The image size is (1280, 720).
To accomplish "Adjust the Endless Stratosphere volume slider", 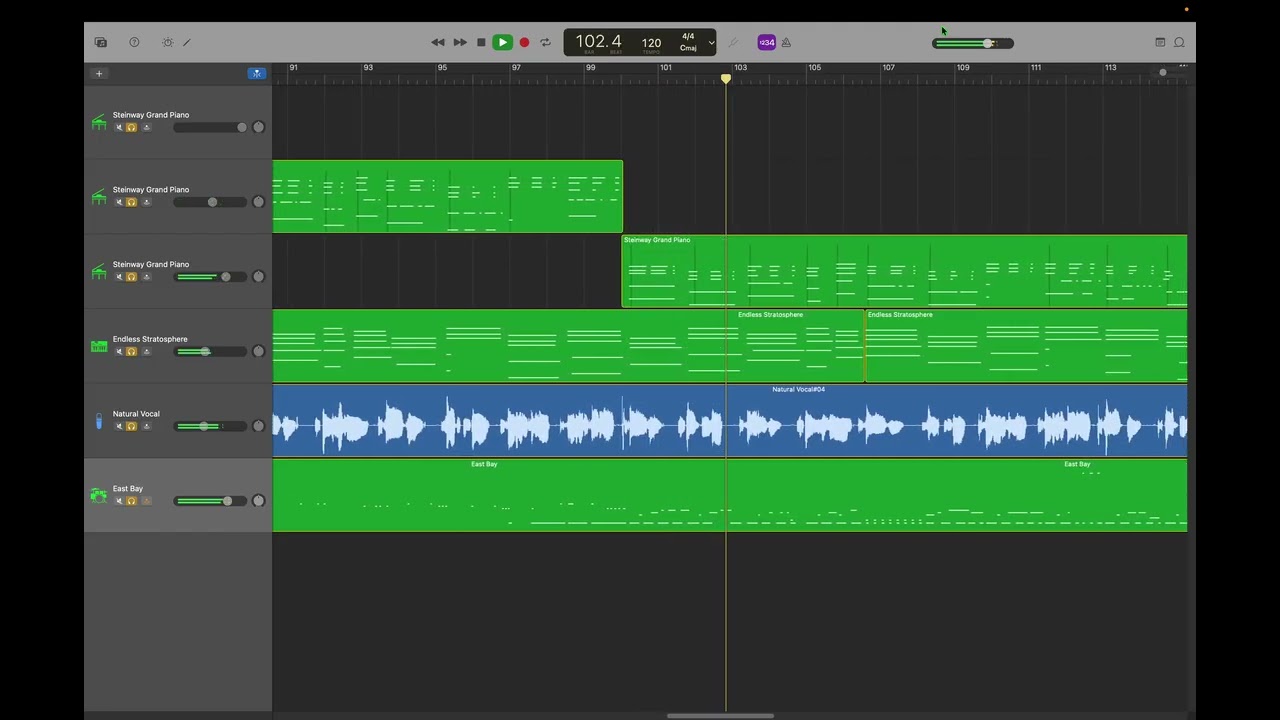I will pos(210,351).
